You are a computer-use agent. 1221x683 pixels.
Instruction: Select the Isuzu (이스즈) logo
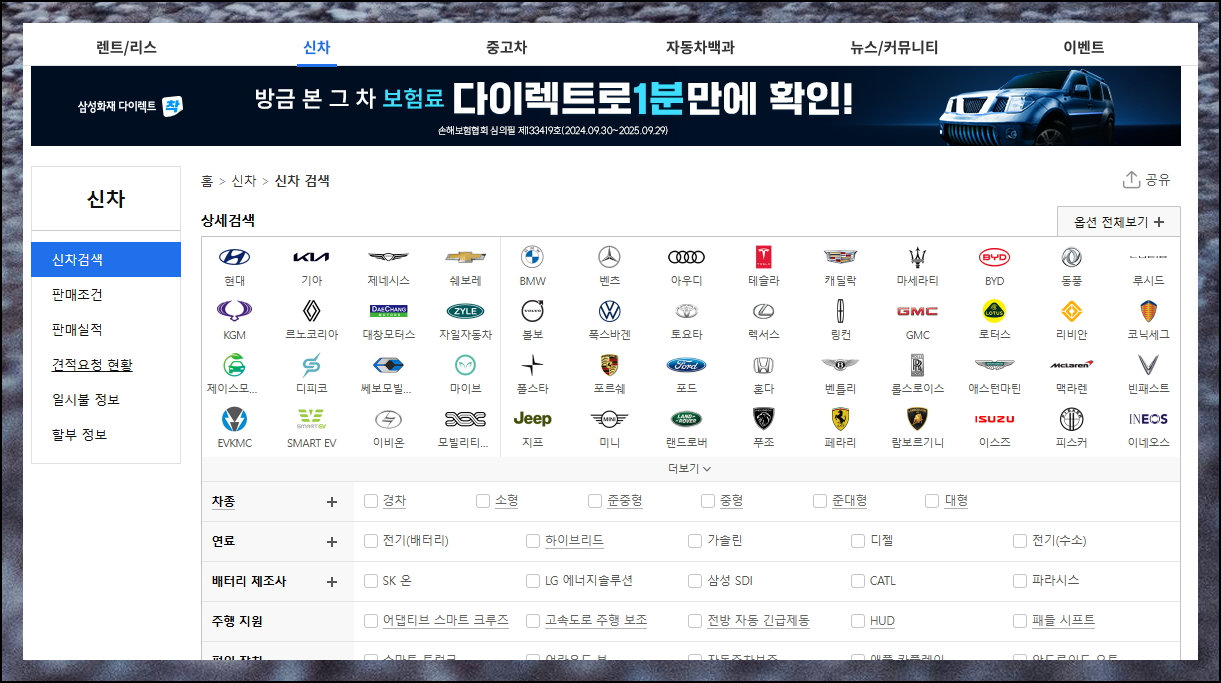coord(994,418)
